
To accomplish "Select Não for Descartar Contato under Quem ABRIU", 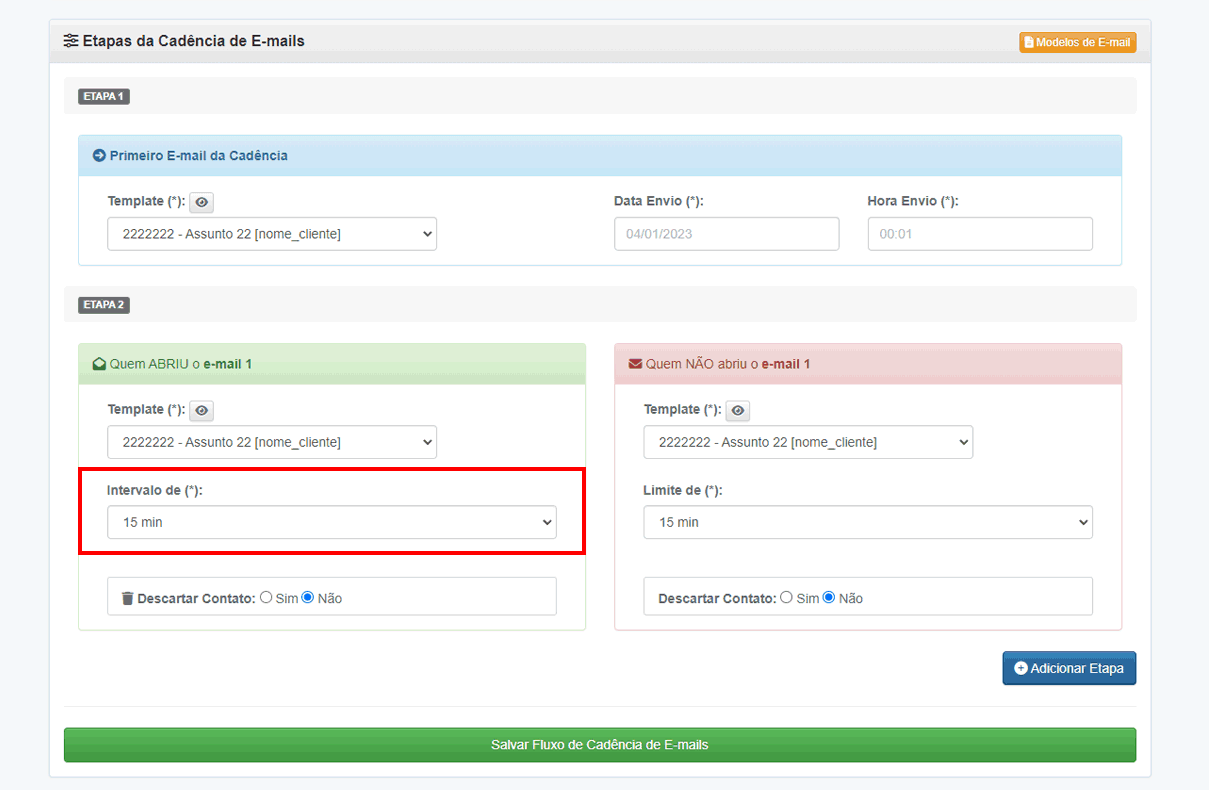I will pyautogui.click(x=308, y=597).
